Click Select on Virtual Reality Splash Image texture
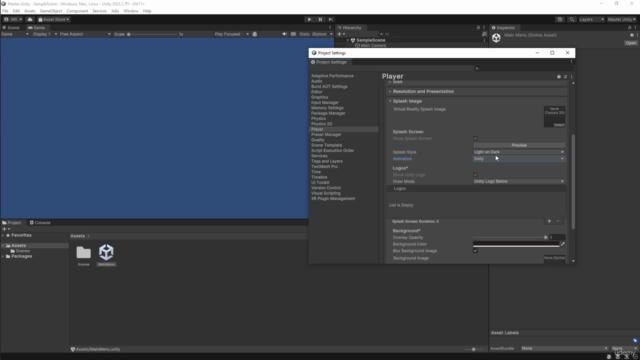 559,125
